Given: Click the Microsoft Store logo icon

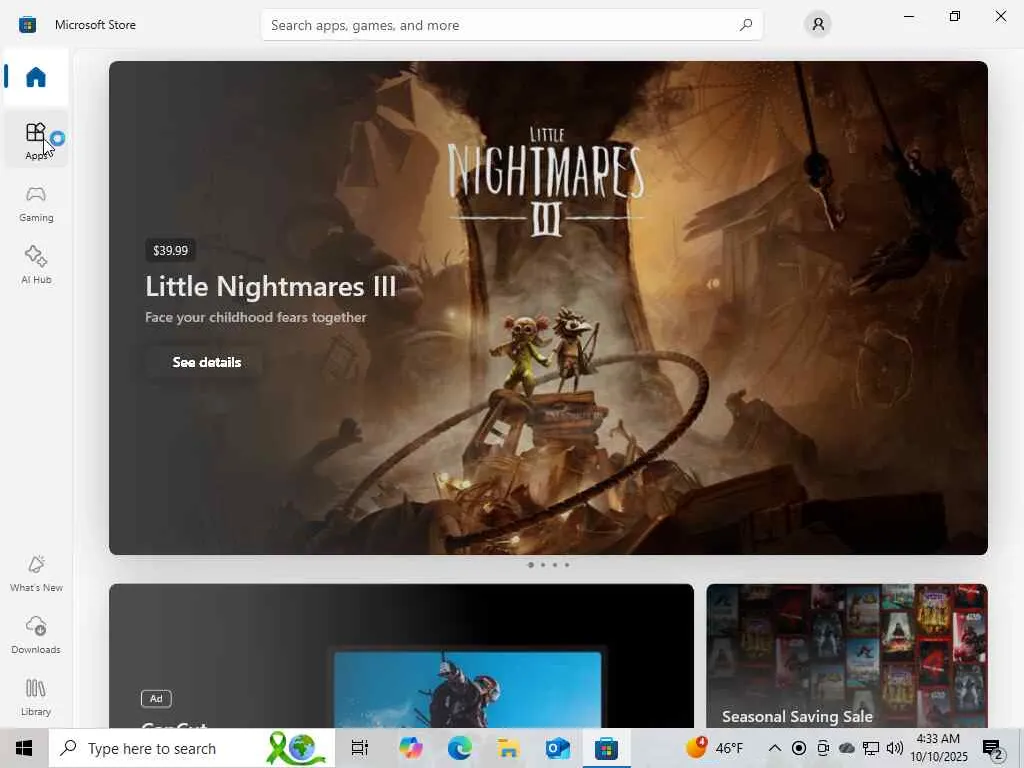Looking at the screenshot, I should coord(27,25).
